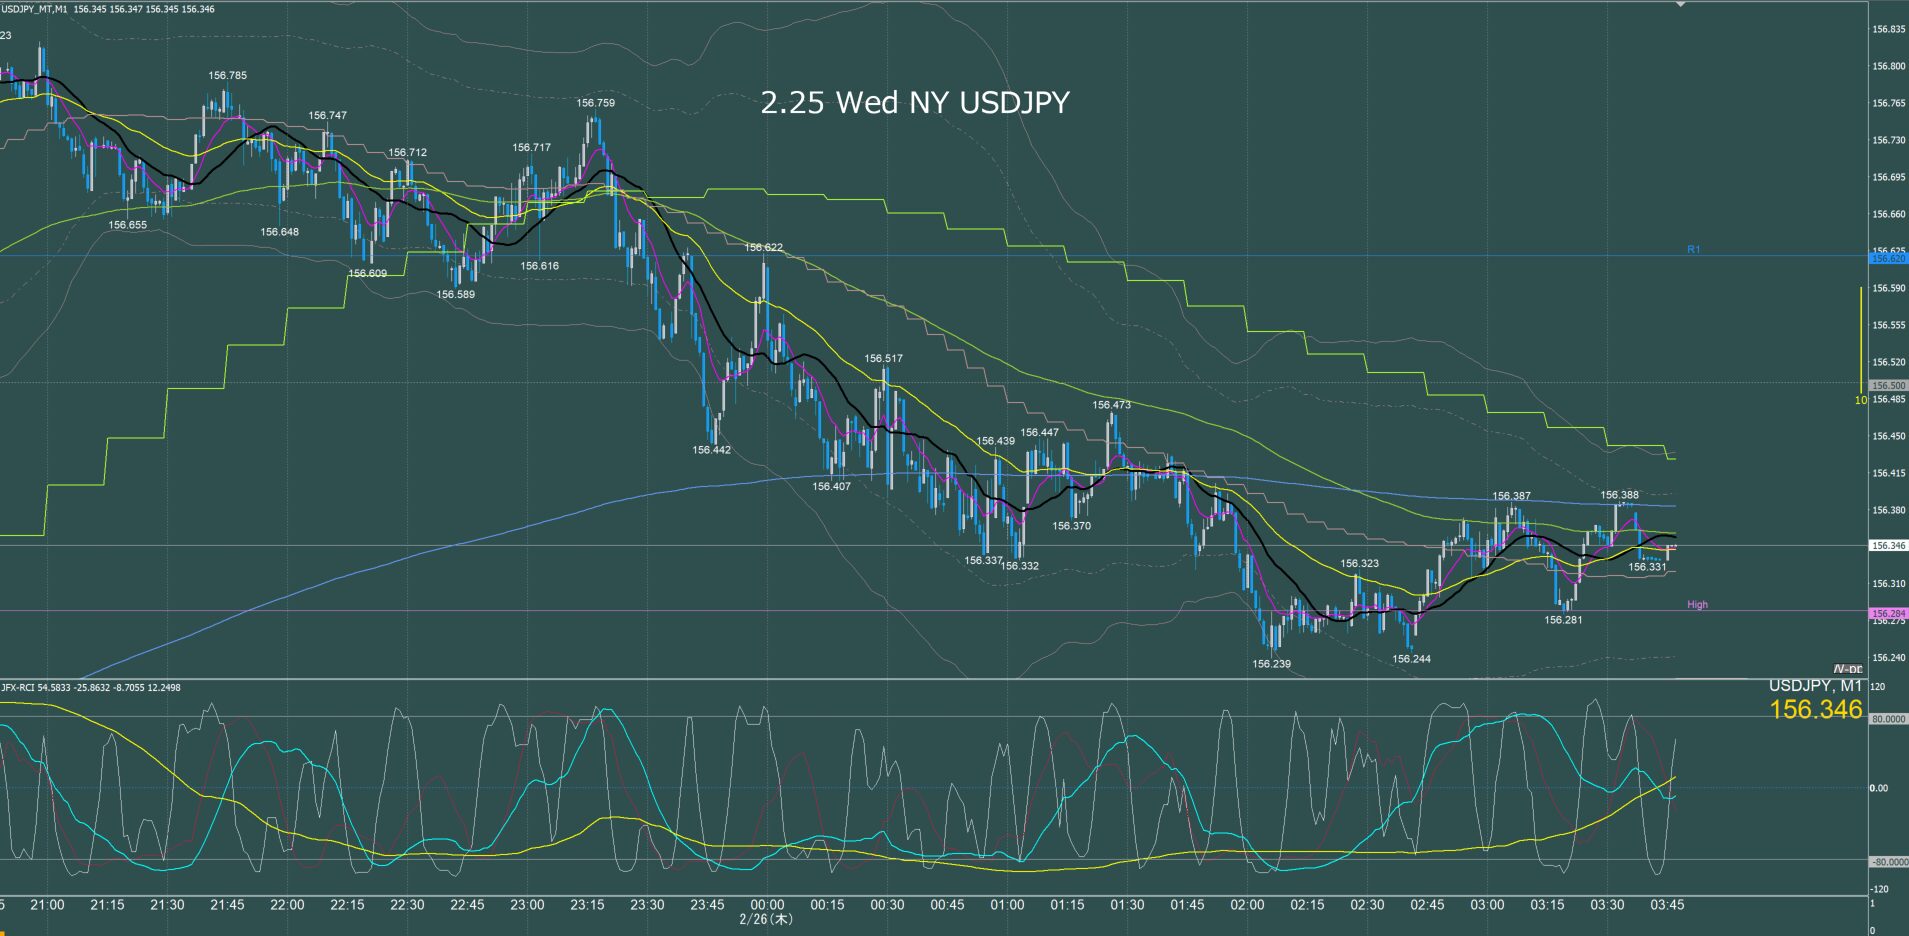Click the R1 pivot line label
Viewport: 1909px width, 936px height.
pos(1693,249)
